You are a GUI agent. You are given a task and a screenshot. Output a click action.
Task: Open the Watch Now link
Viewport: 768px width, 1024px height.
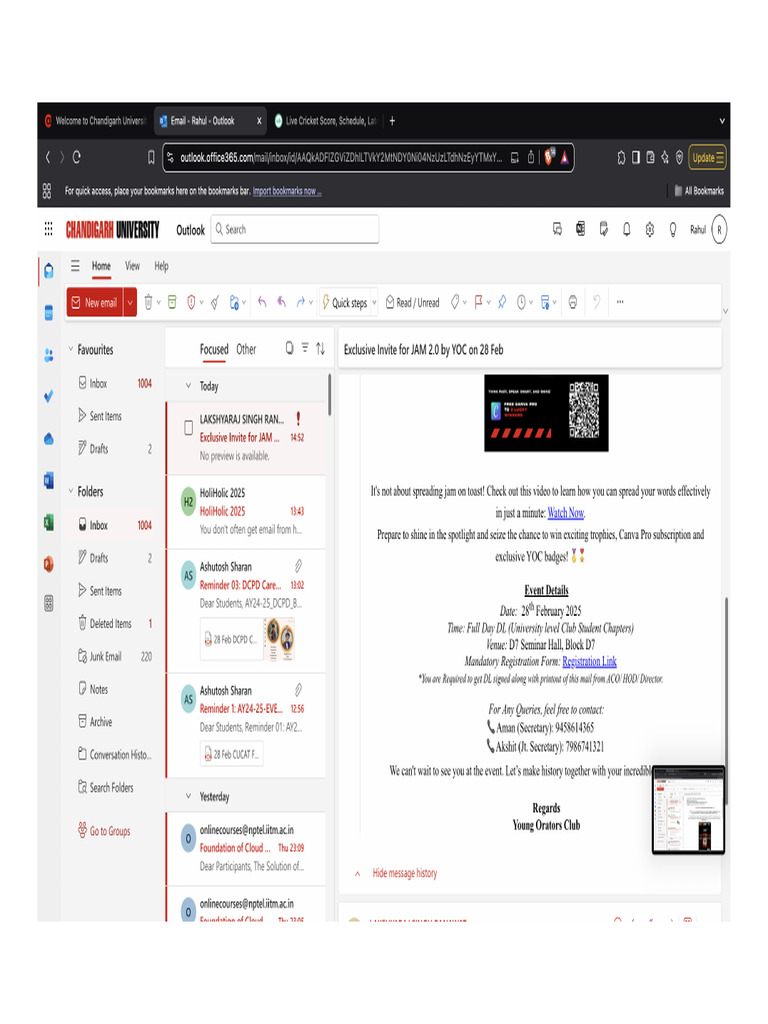click(566, 513)
